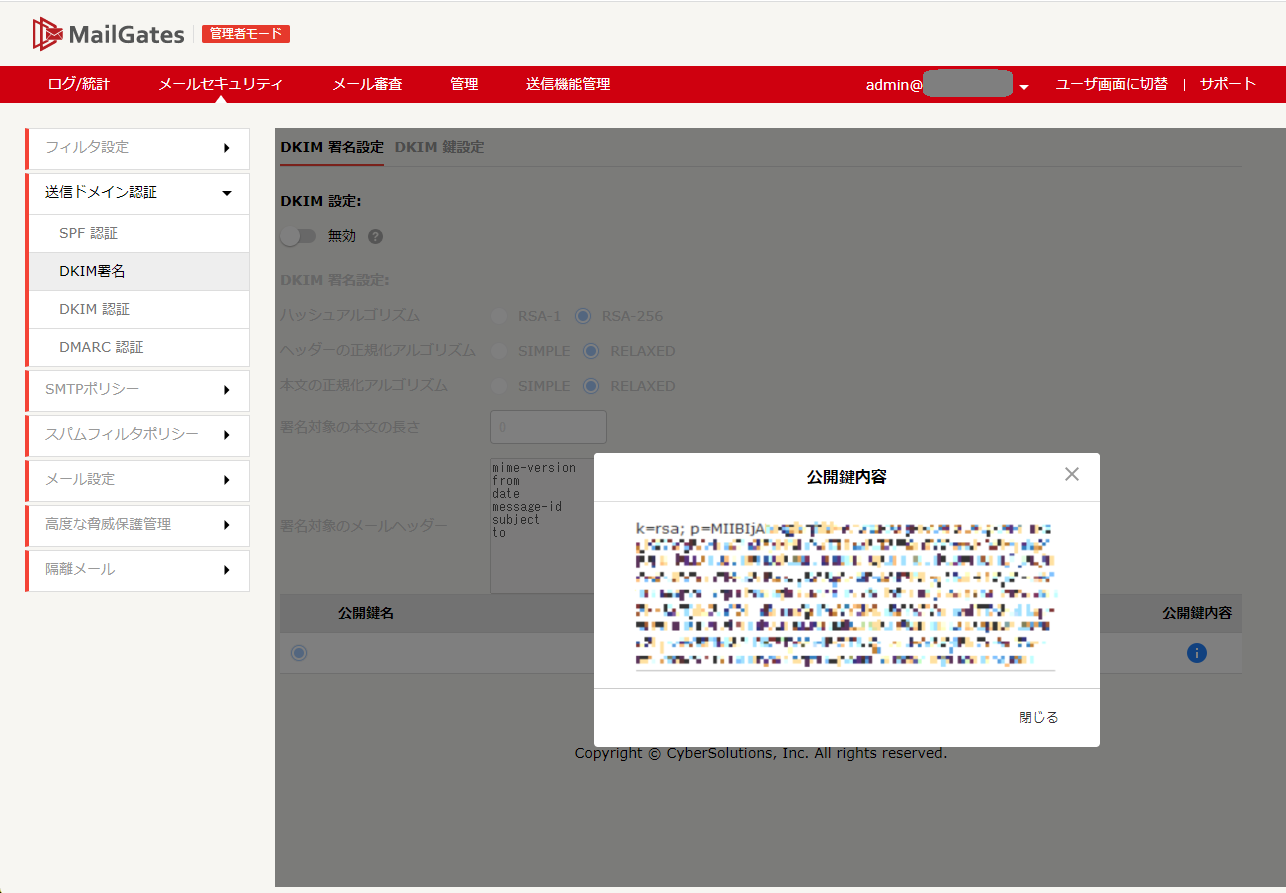This screenshot has width=1286, height=893.
Task: Select SIMPLE for header canonicalization
Action: point(498,351)
